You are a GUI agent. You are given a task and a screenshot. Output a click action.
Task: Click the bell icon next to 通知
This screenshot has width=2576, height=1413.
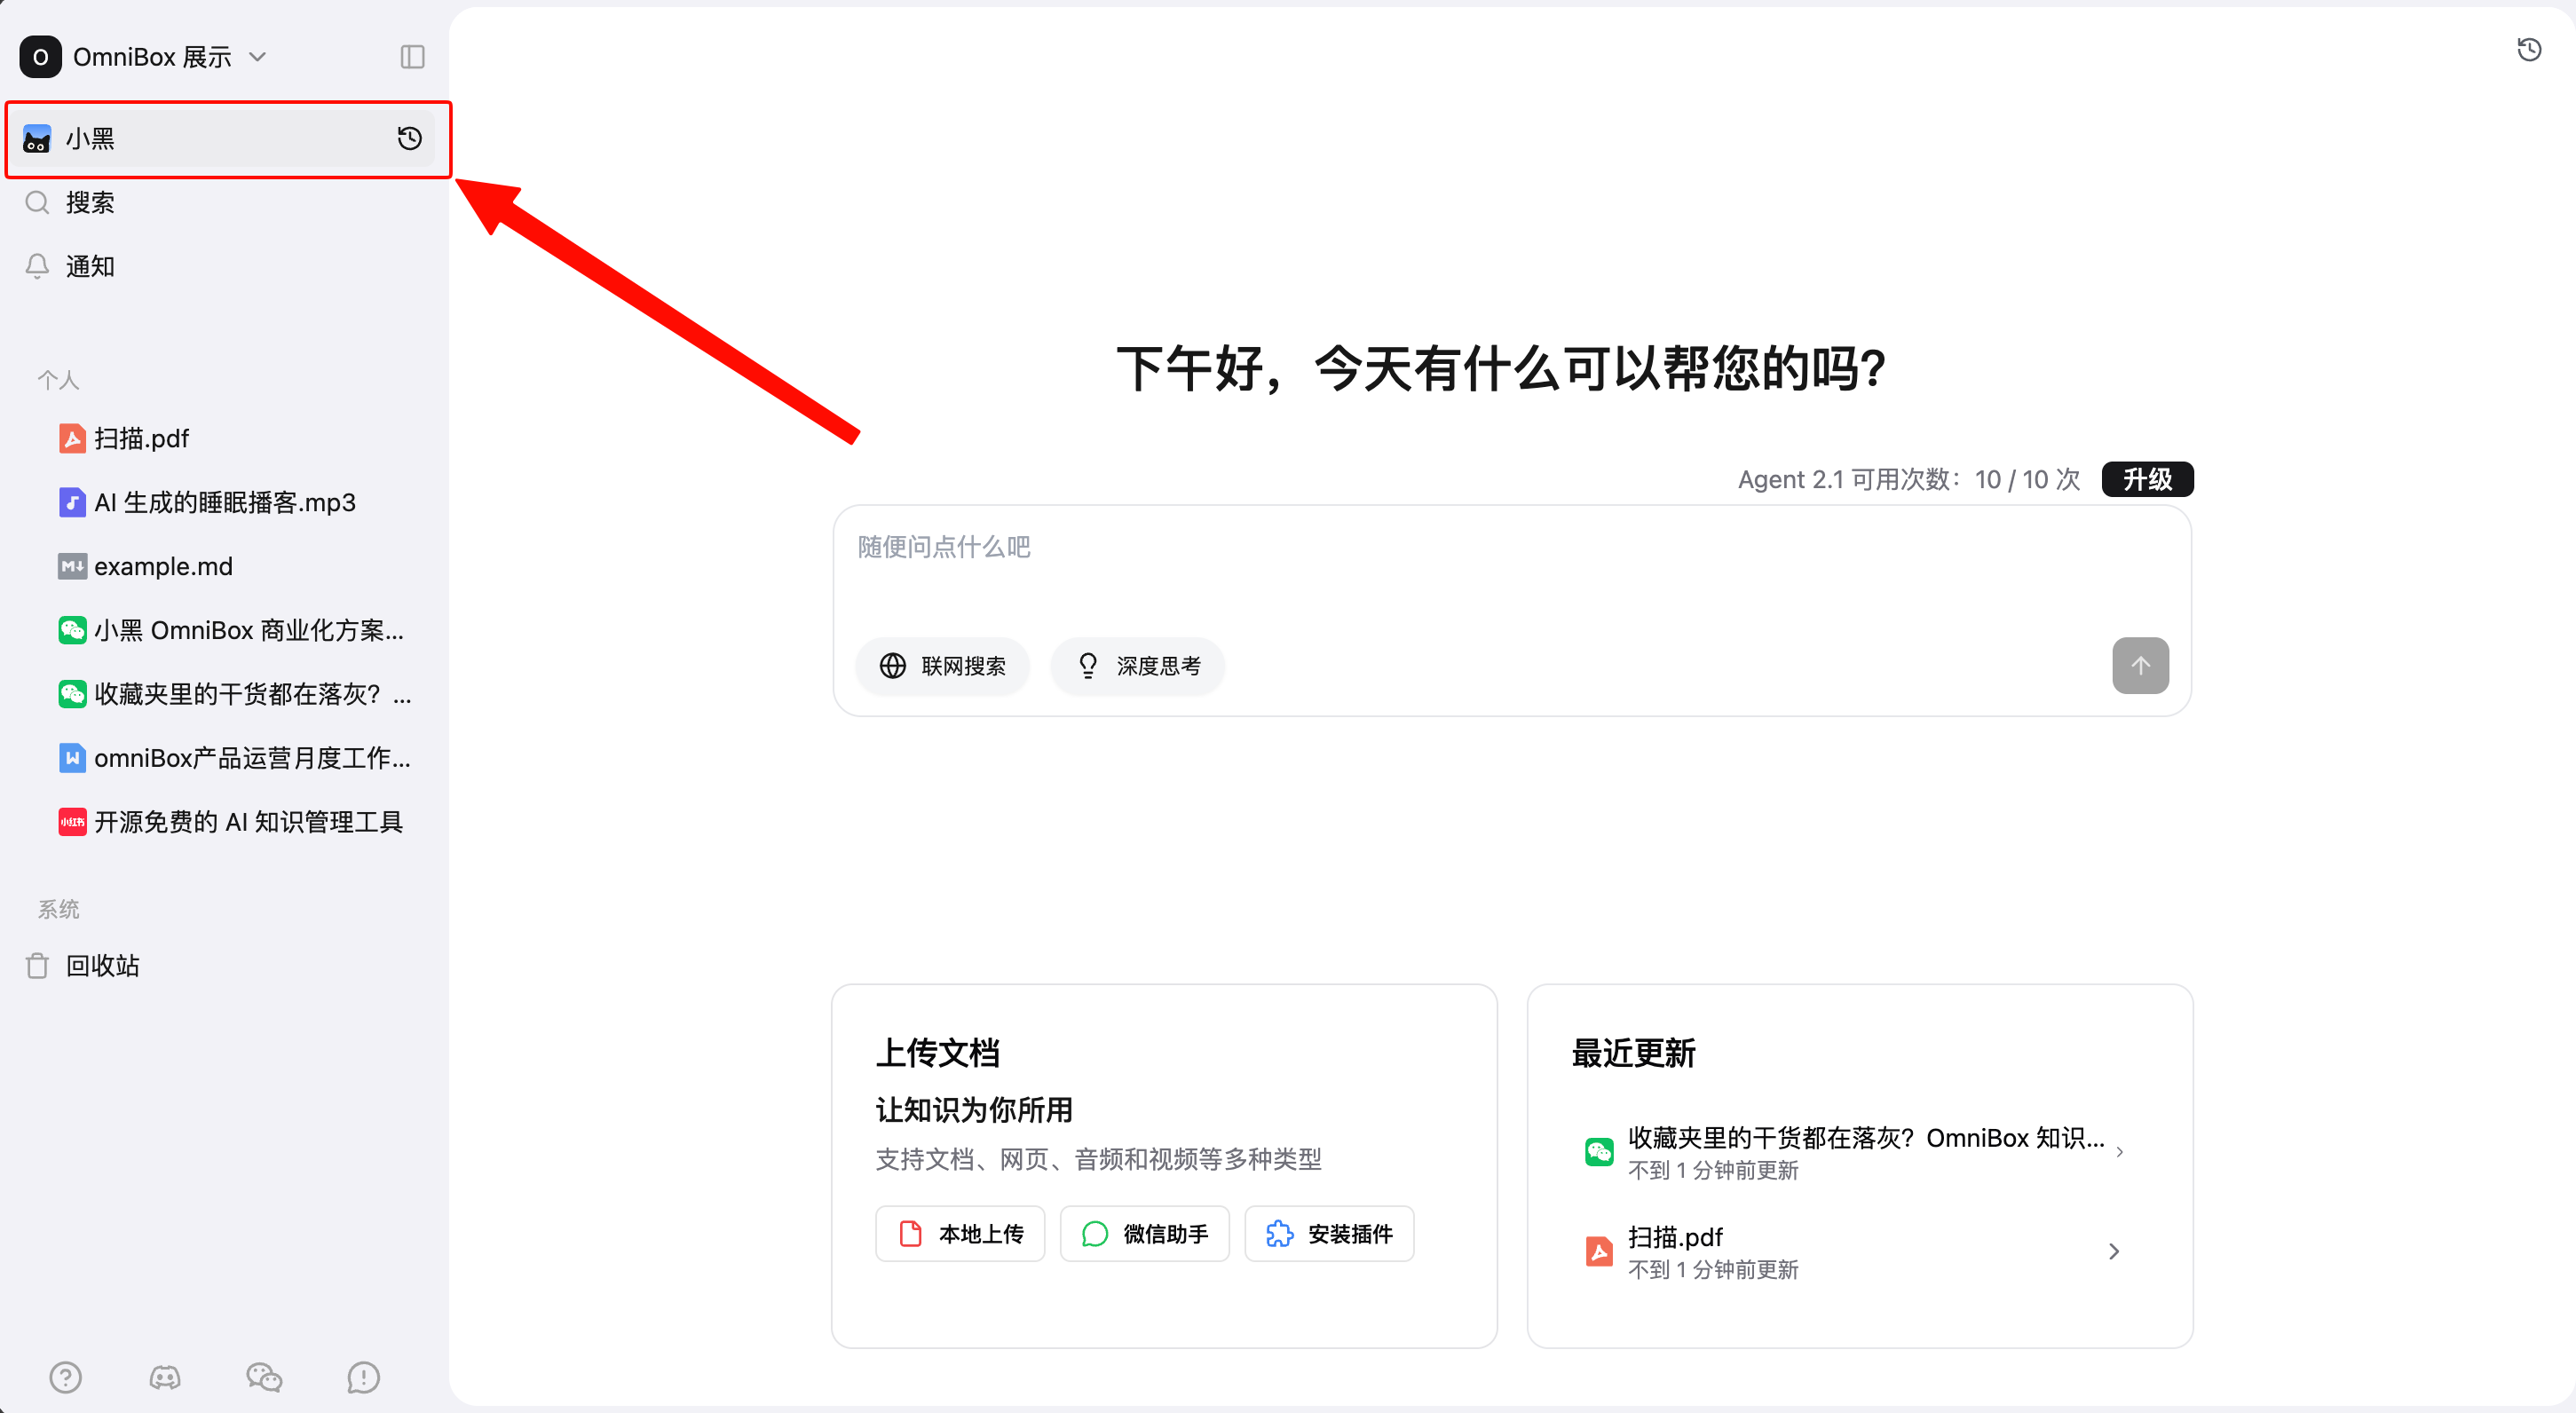[x=37, y=266]
